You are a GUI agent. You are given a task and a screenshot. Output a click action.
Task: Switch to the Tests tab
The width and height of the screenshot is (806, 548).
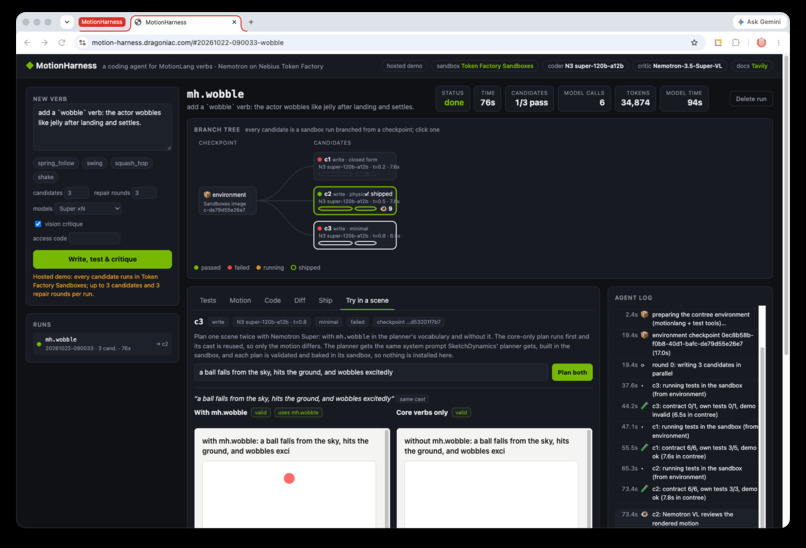click(208, 300)
